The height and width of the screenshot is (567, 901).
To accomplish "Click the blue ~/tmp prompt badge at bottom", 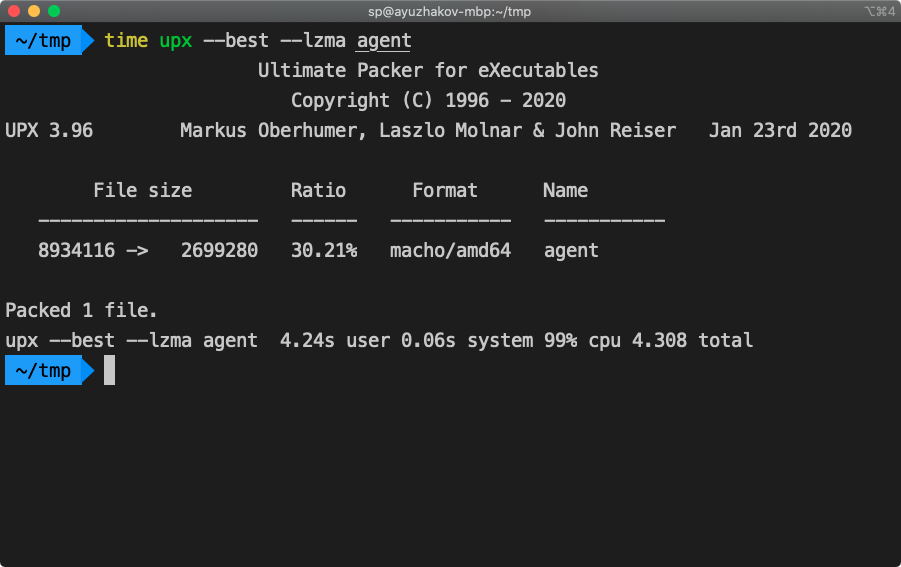I will point(49,370).
